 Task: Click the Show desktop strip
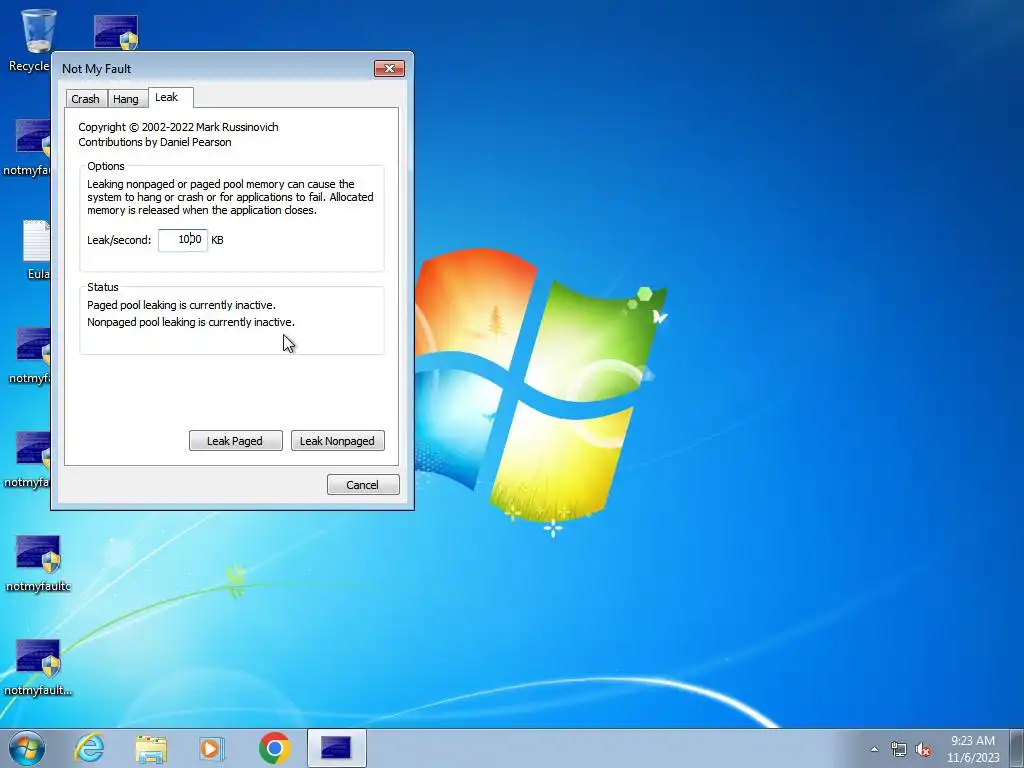point(1017,748)
